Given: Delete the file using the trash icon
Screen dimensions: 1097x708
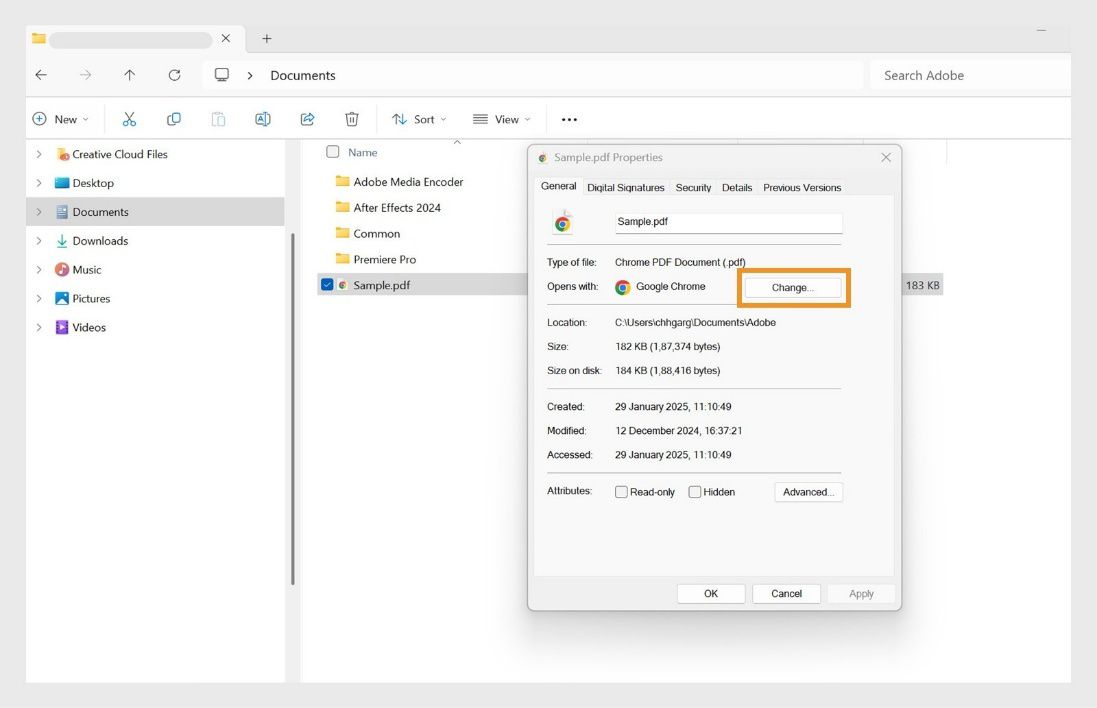Looking at the screenshot, I should click(352, 118).
